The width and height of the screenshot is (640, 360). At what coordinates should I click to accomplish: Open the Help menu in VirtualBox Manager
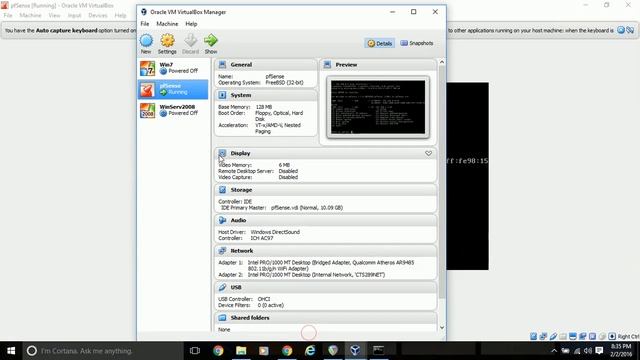[x=191, y=24]
